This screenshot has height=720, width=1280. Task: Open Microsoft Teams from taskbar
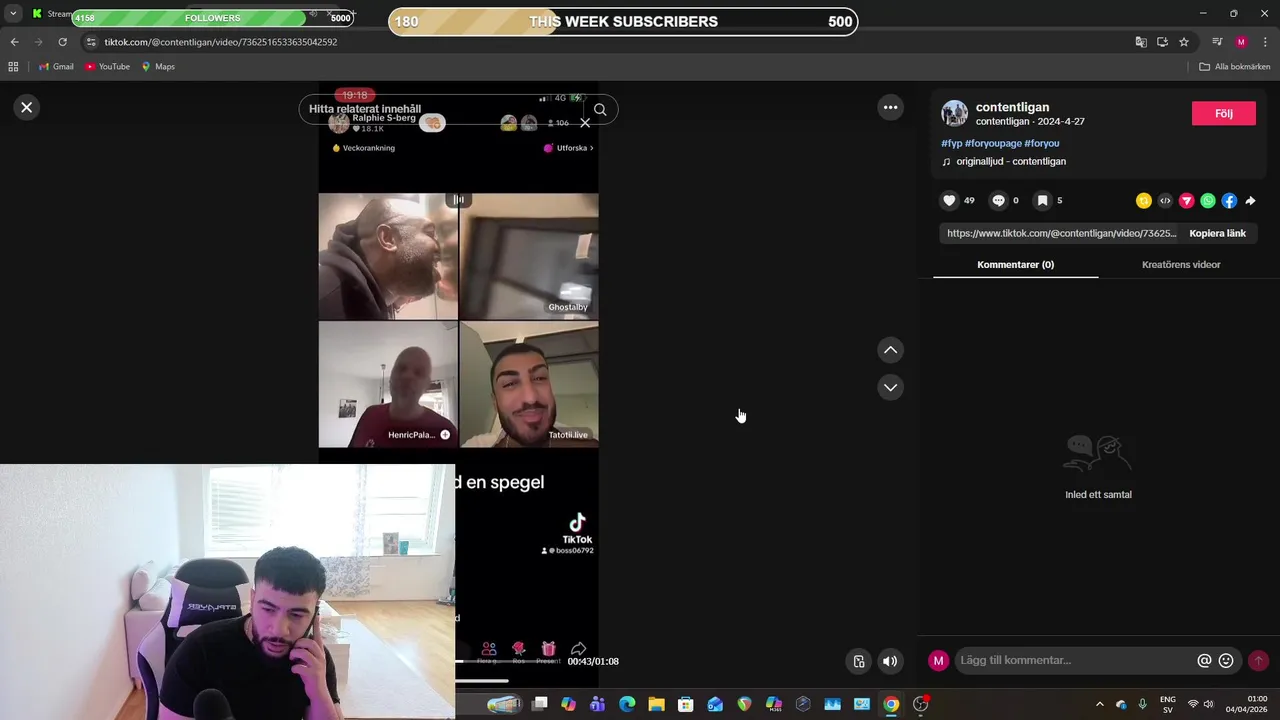(x=598, y=704)
